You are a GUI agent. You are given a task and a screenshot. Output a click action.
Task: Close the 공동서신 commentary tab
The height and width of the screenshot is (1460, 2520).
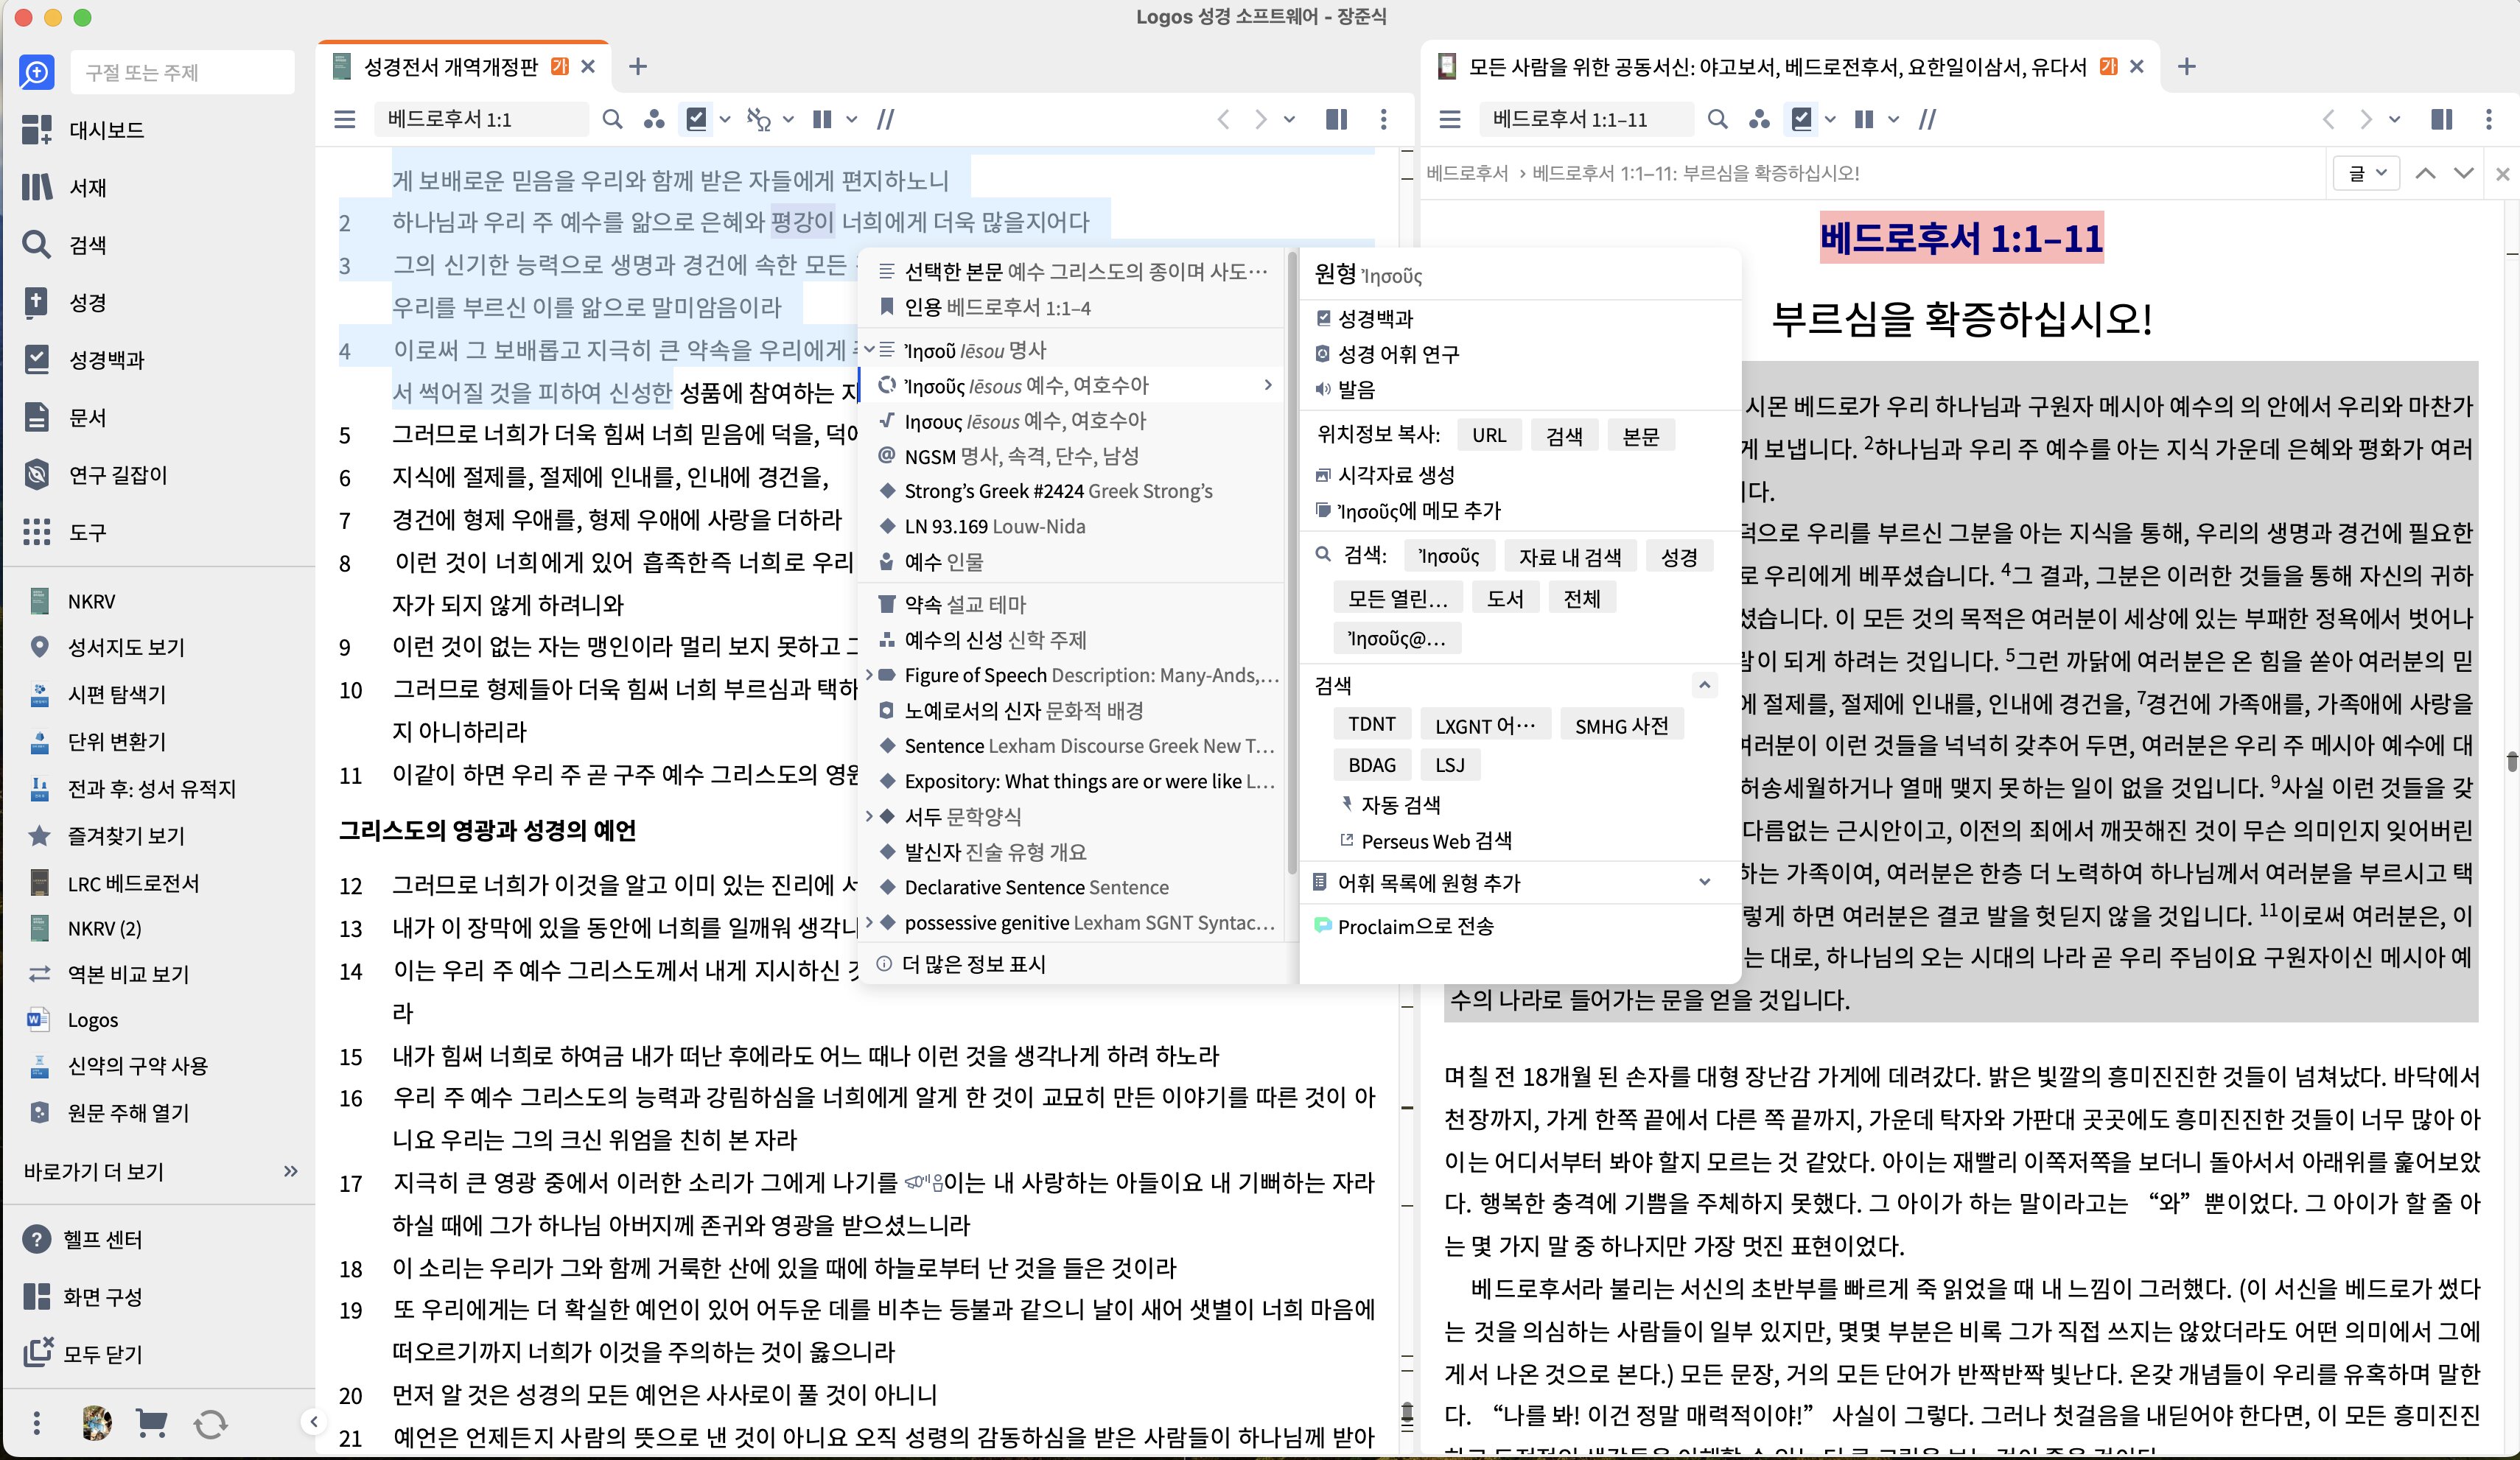click(2136, 67)
